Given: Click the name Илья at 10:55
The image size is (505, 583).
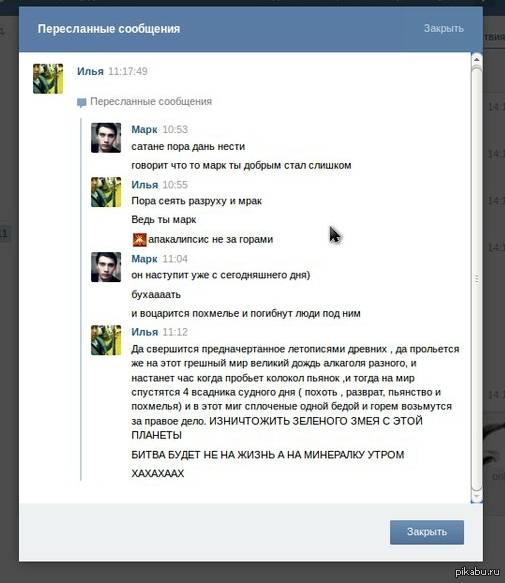Looking at the screenshot, I should (144, 185).
